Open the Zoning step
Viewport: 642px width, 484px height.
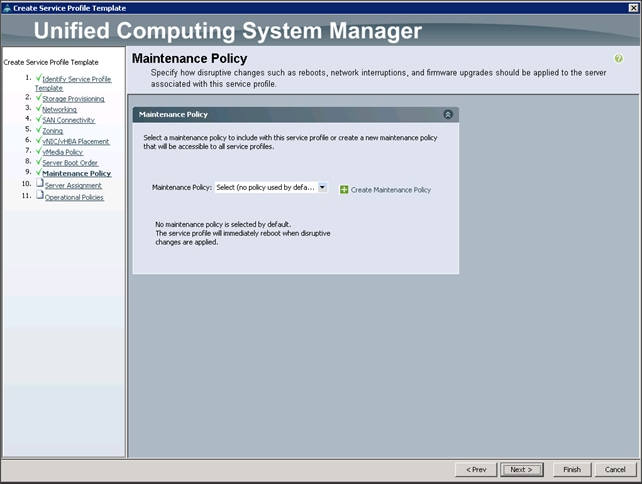[52, 131]
